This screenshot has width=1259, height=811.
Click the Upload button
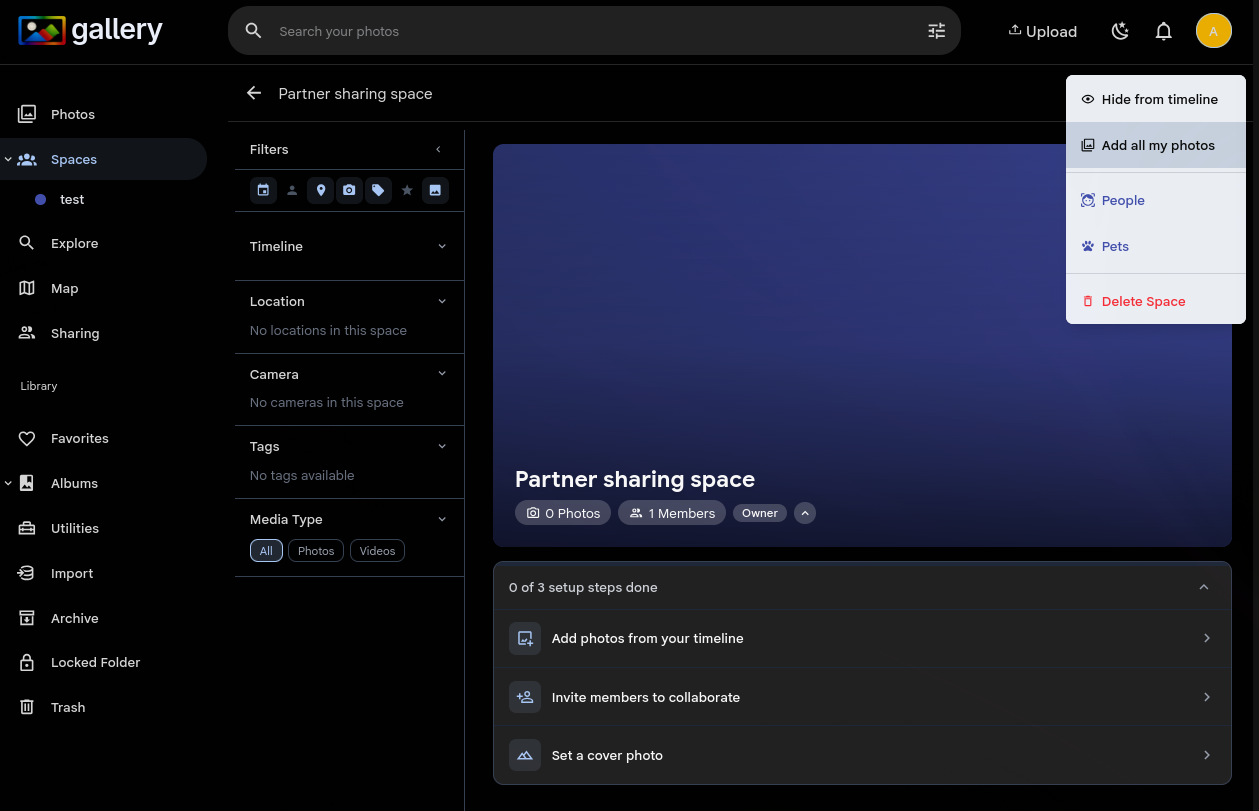tap(1043, 31)
